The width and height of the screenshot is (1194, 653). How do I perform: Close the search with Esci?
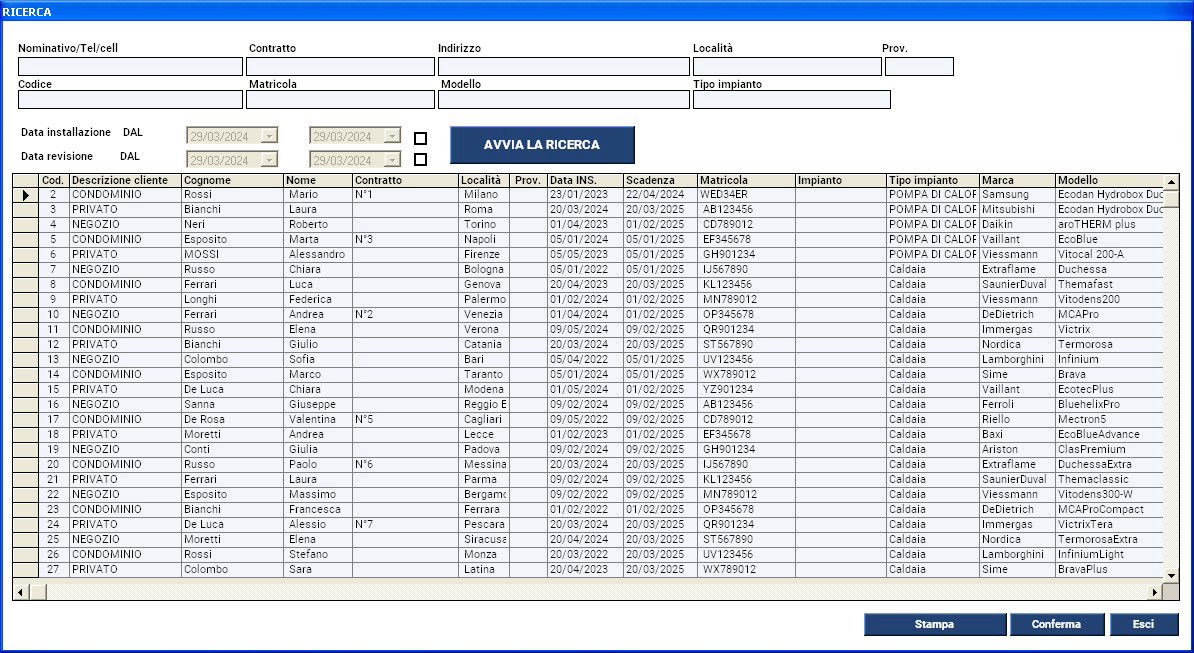pos(1143,624)
